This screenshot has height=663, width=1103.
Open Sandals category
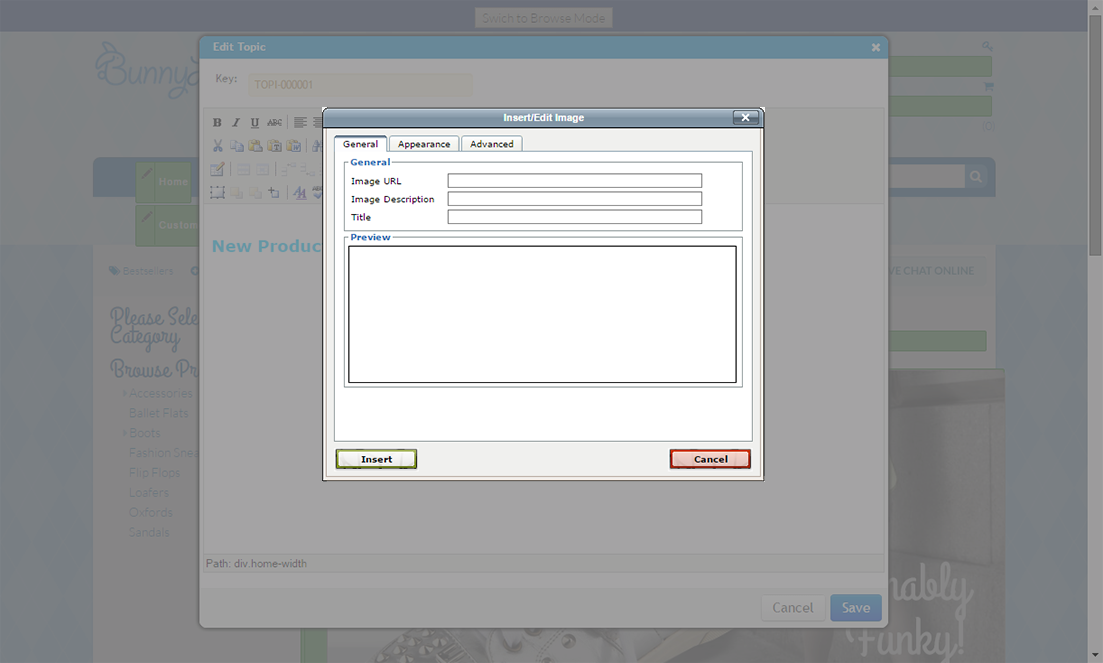point(148,532)
